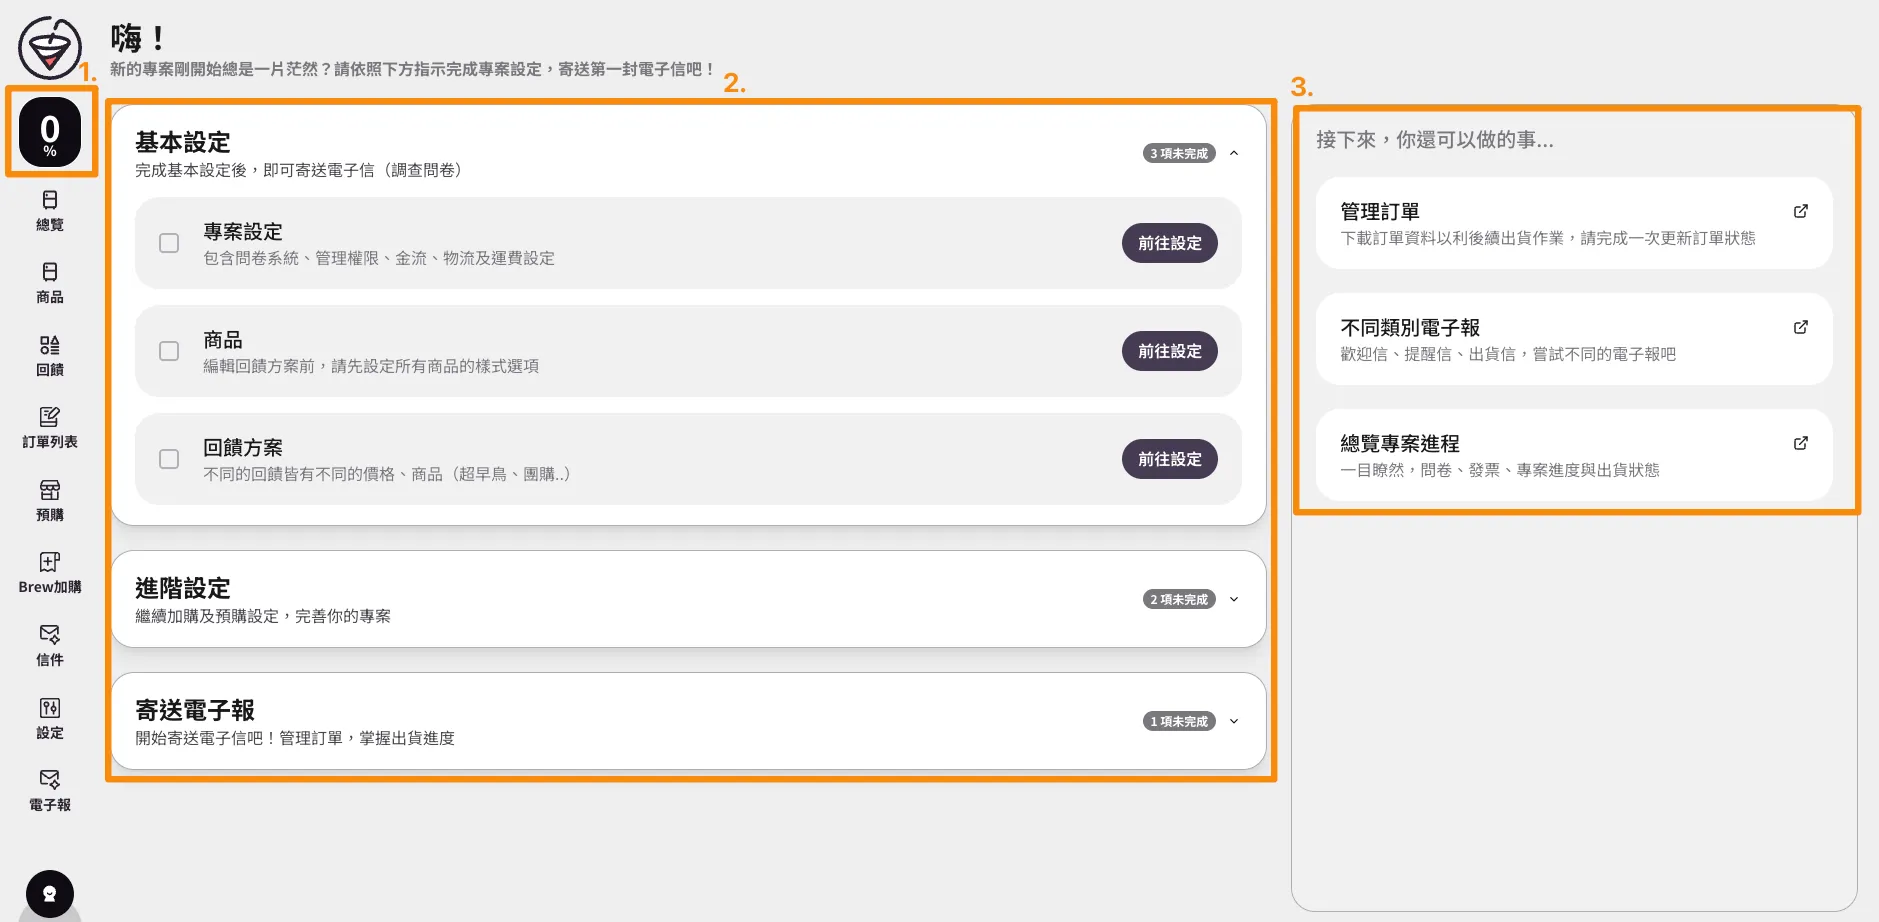This screenshot has height=922, width=1879.
Task: Click 前往設定 button for 專案設定
Action: [x=1169, y=243]
